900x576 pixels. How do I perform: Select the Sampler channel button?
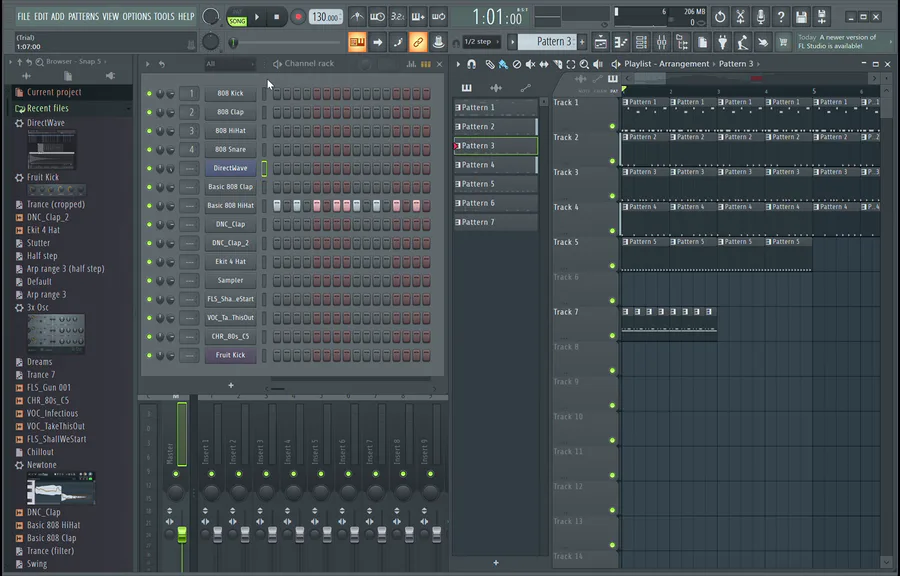click(230, 281)
